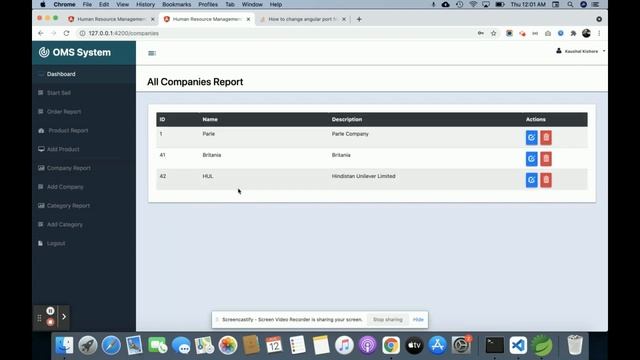Screen dimensions: 640x360
Task: Click the Description column header
Action: click(347, 120)
